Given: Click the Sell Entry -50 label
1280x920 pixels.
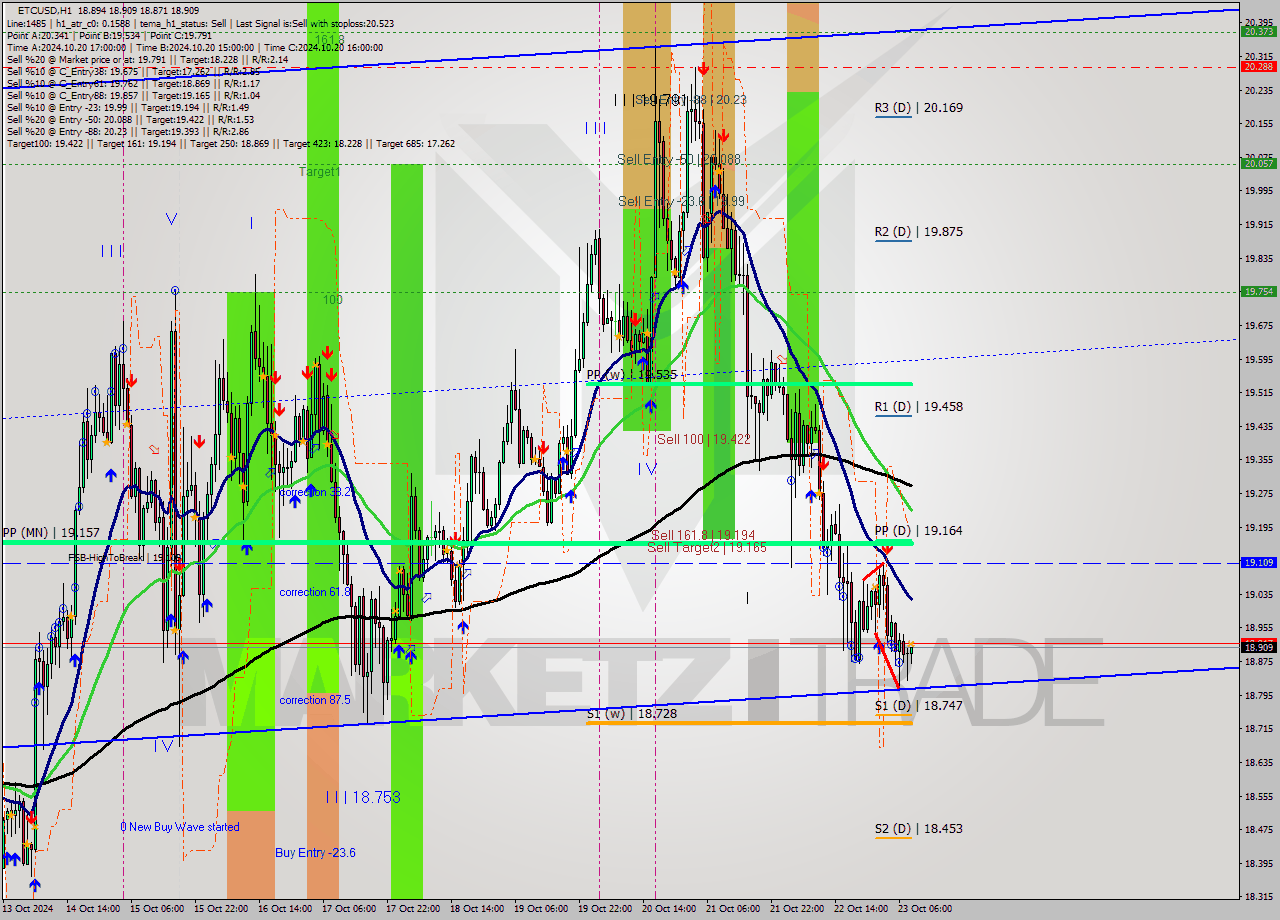Looking at the screenshot, I should (679, 160).
